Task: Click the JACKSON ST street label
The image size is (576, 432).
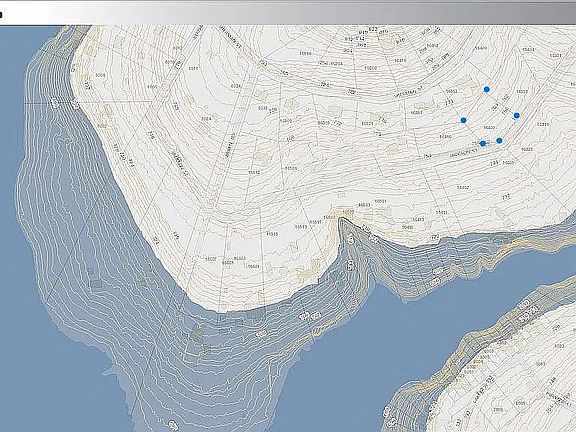Action: pyautogui.click(x=464, y=153)
